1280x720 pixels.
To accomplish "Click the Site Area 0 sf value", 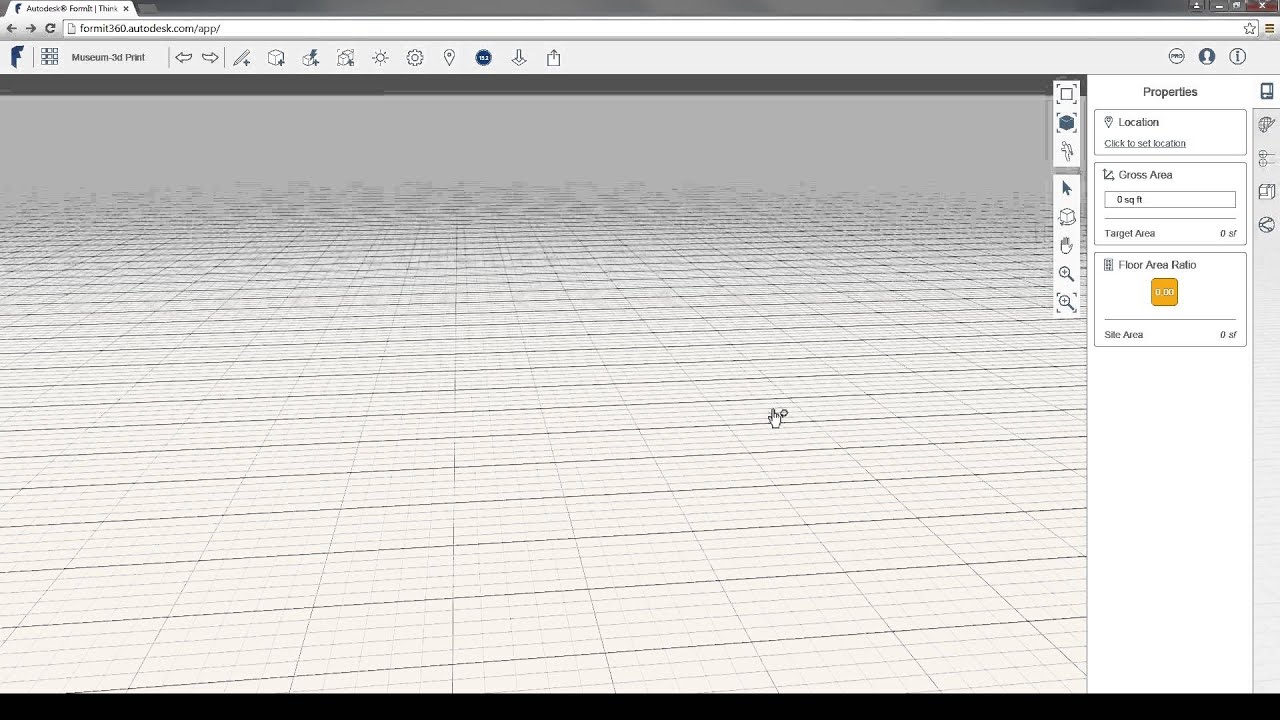I will tap(1228, 335).
